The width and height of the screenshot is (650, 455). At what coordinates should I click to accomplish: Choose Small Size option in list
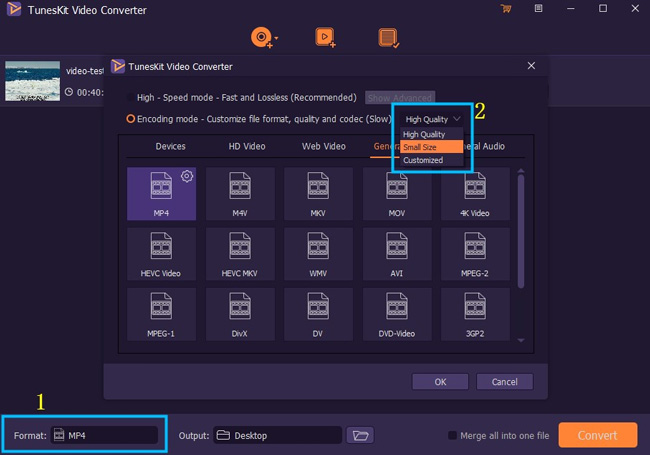pyautogui.click(x=432, y=147)
